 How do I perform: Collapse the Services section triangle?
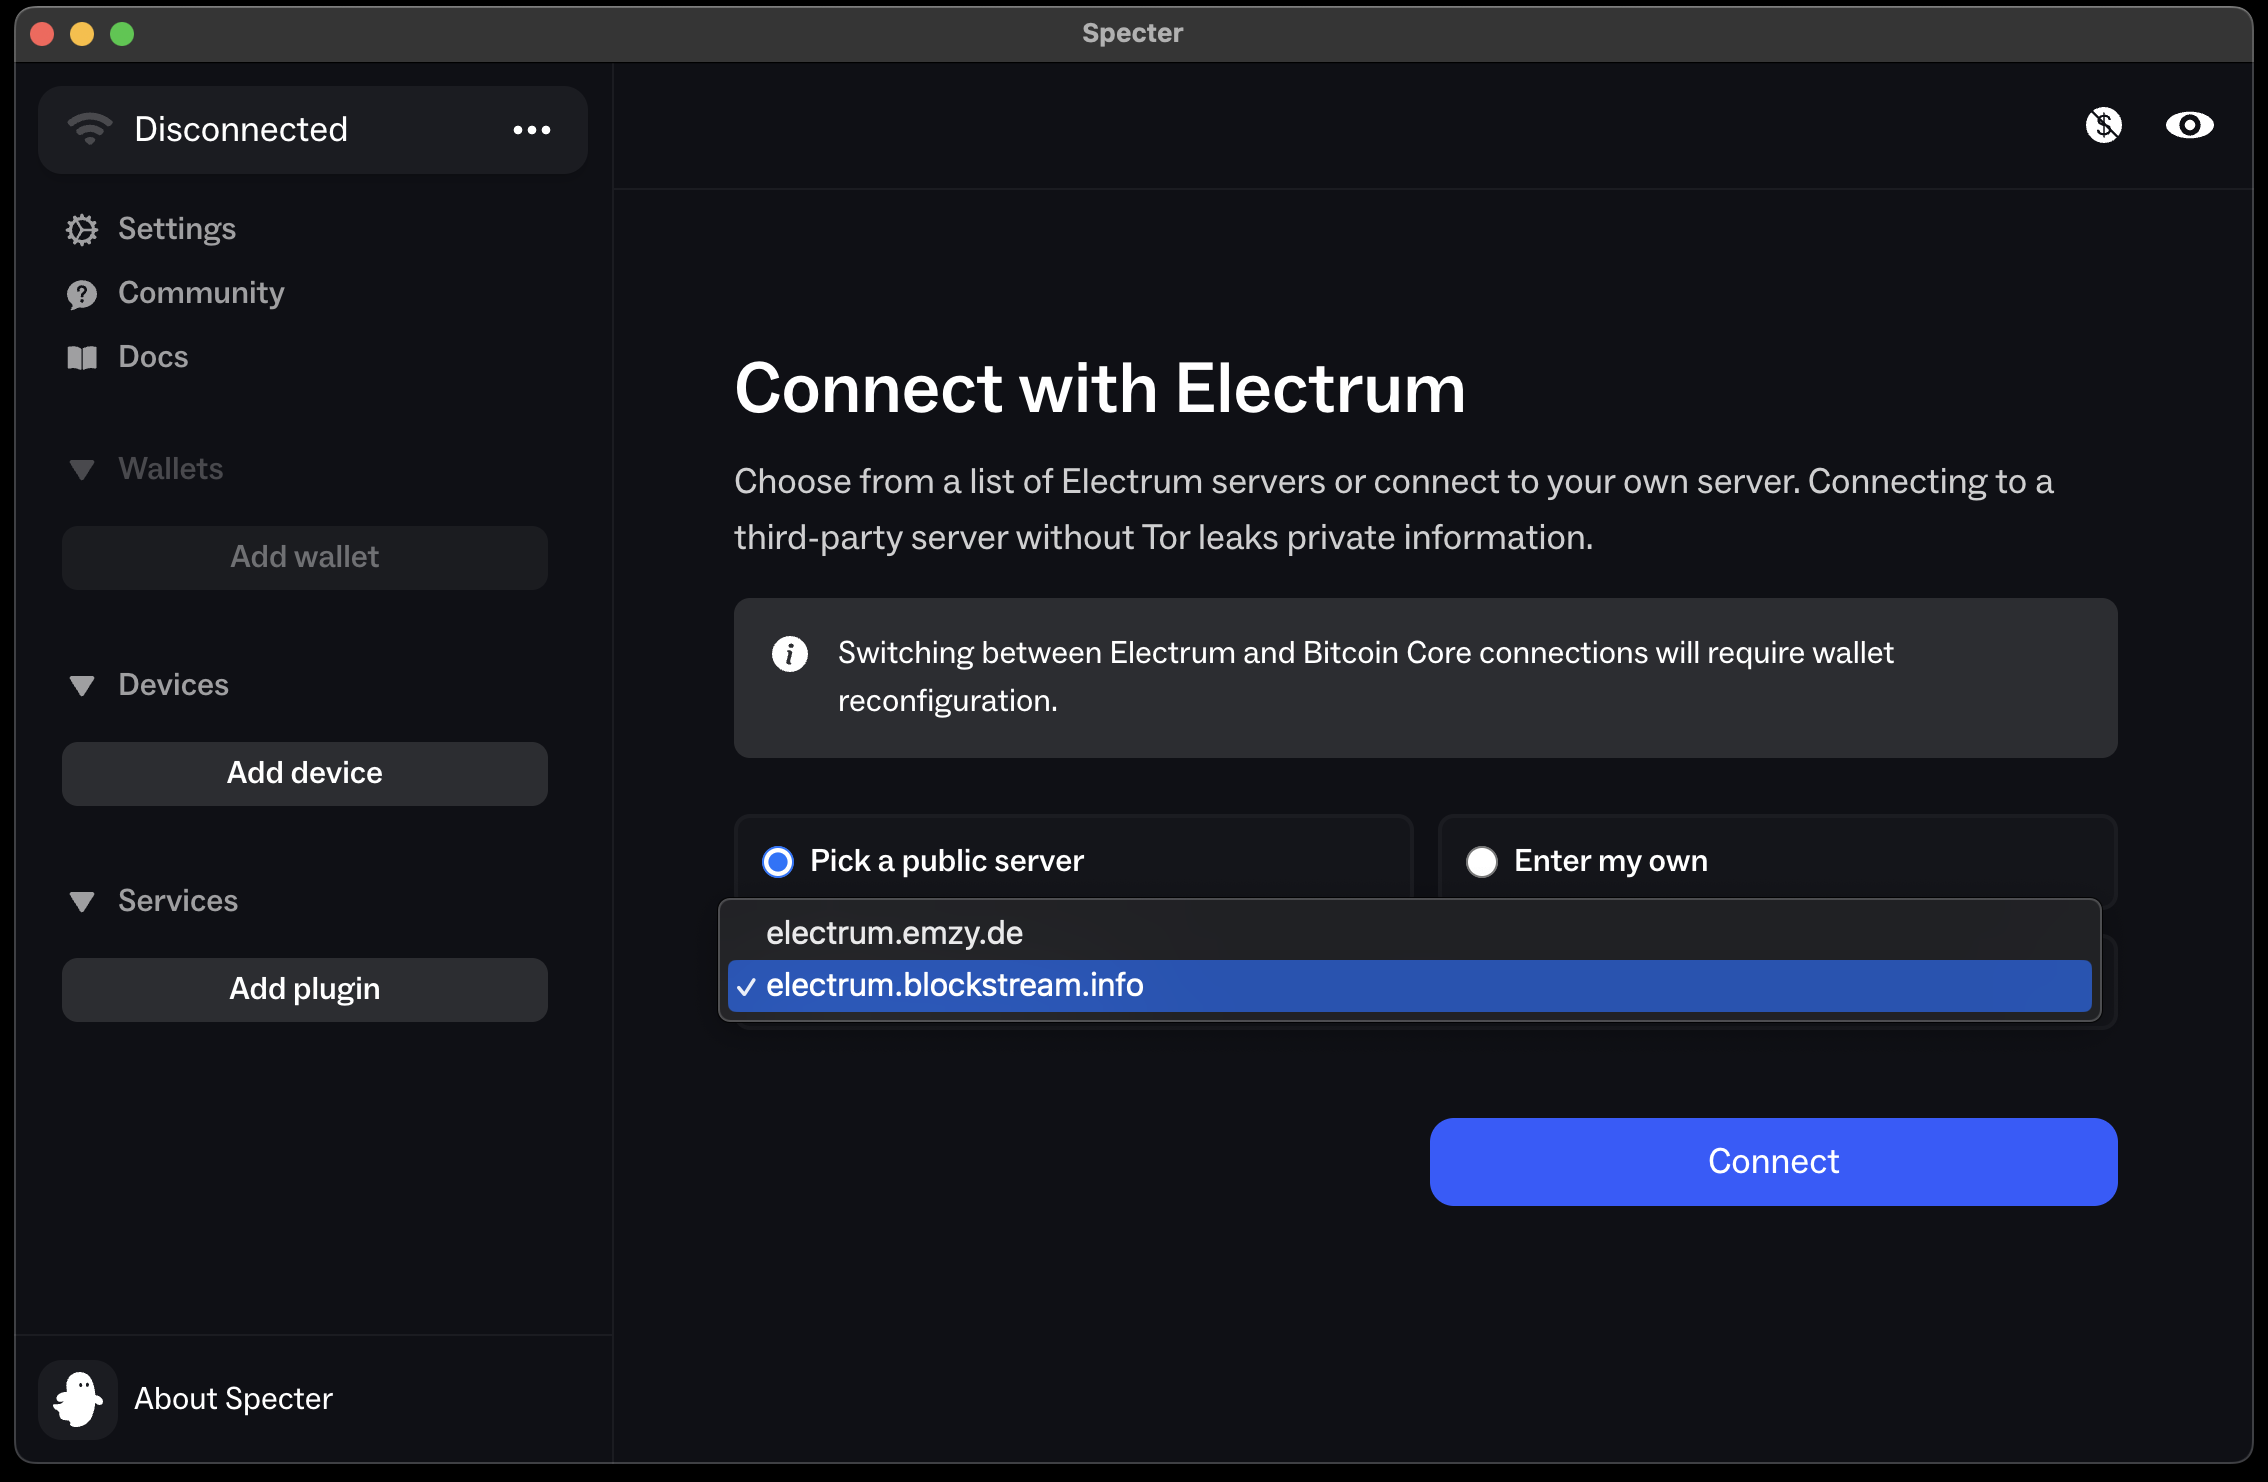pyautogui.click(x=82, y=901)
